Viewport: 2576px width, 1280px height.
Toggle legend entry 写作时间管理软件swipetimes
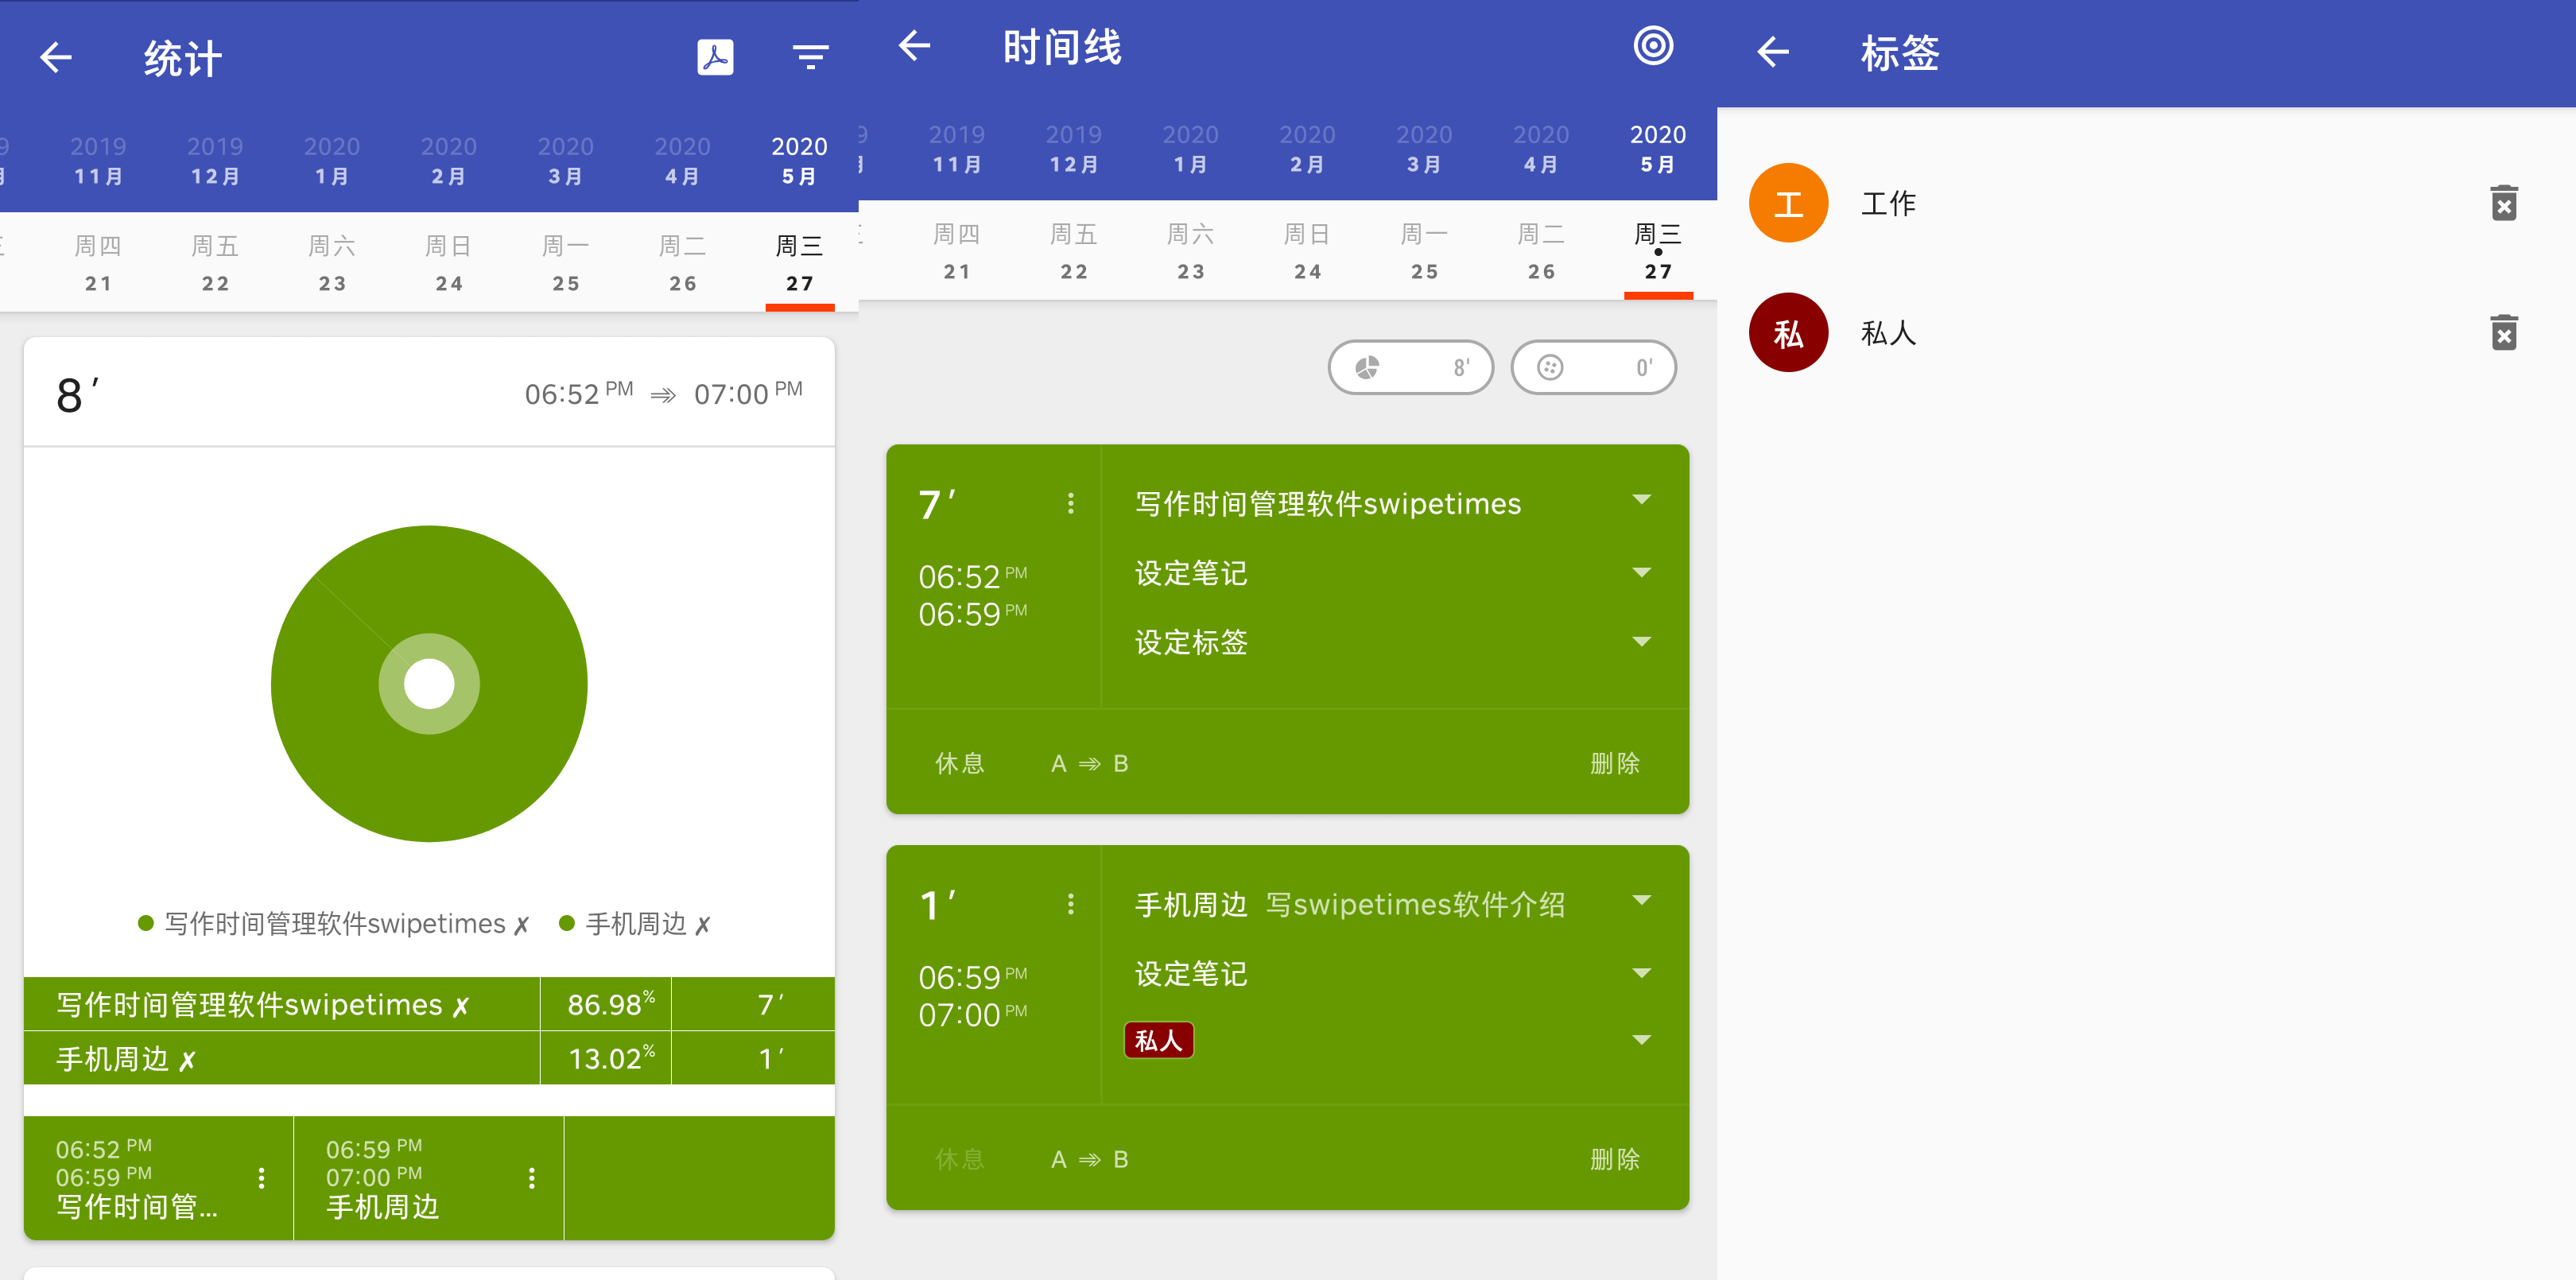(334, 924)
